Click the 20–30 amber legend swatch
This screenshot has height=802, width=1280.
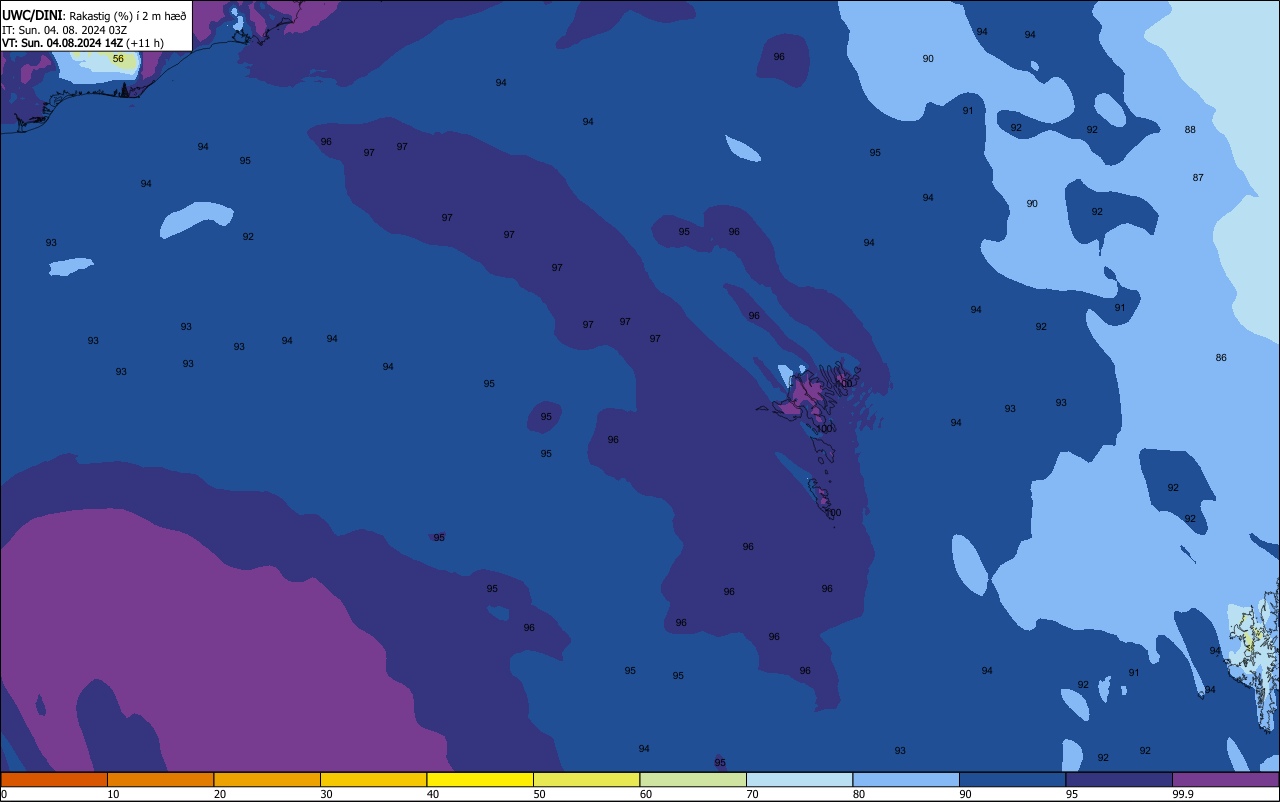click(267, 779)
